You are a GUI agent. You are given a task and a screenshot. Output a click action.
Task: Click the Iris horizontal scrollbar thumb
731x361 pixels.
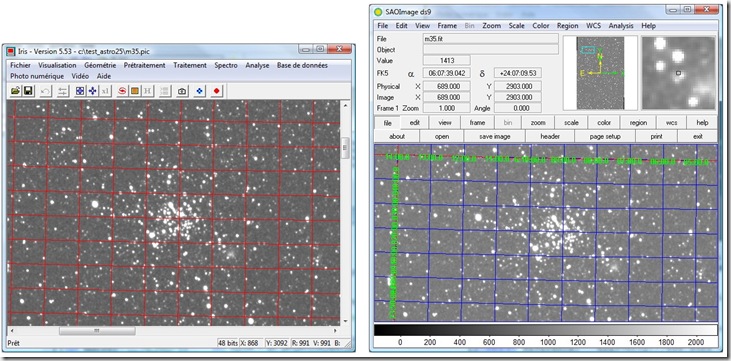point(97,330)
